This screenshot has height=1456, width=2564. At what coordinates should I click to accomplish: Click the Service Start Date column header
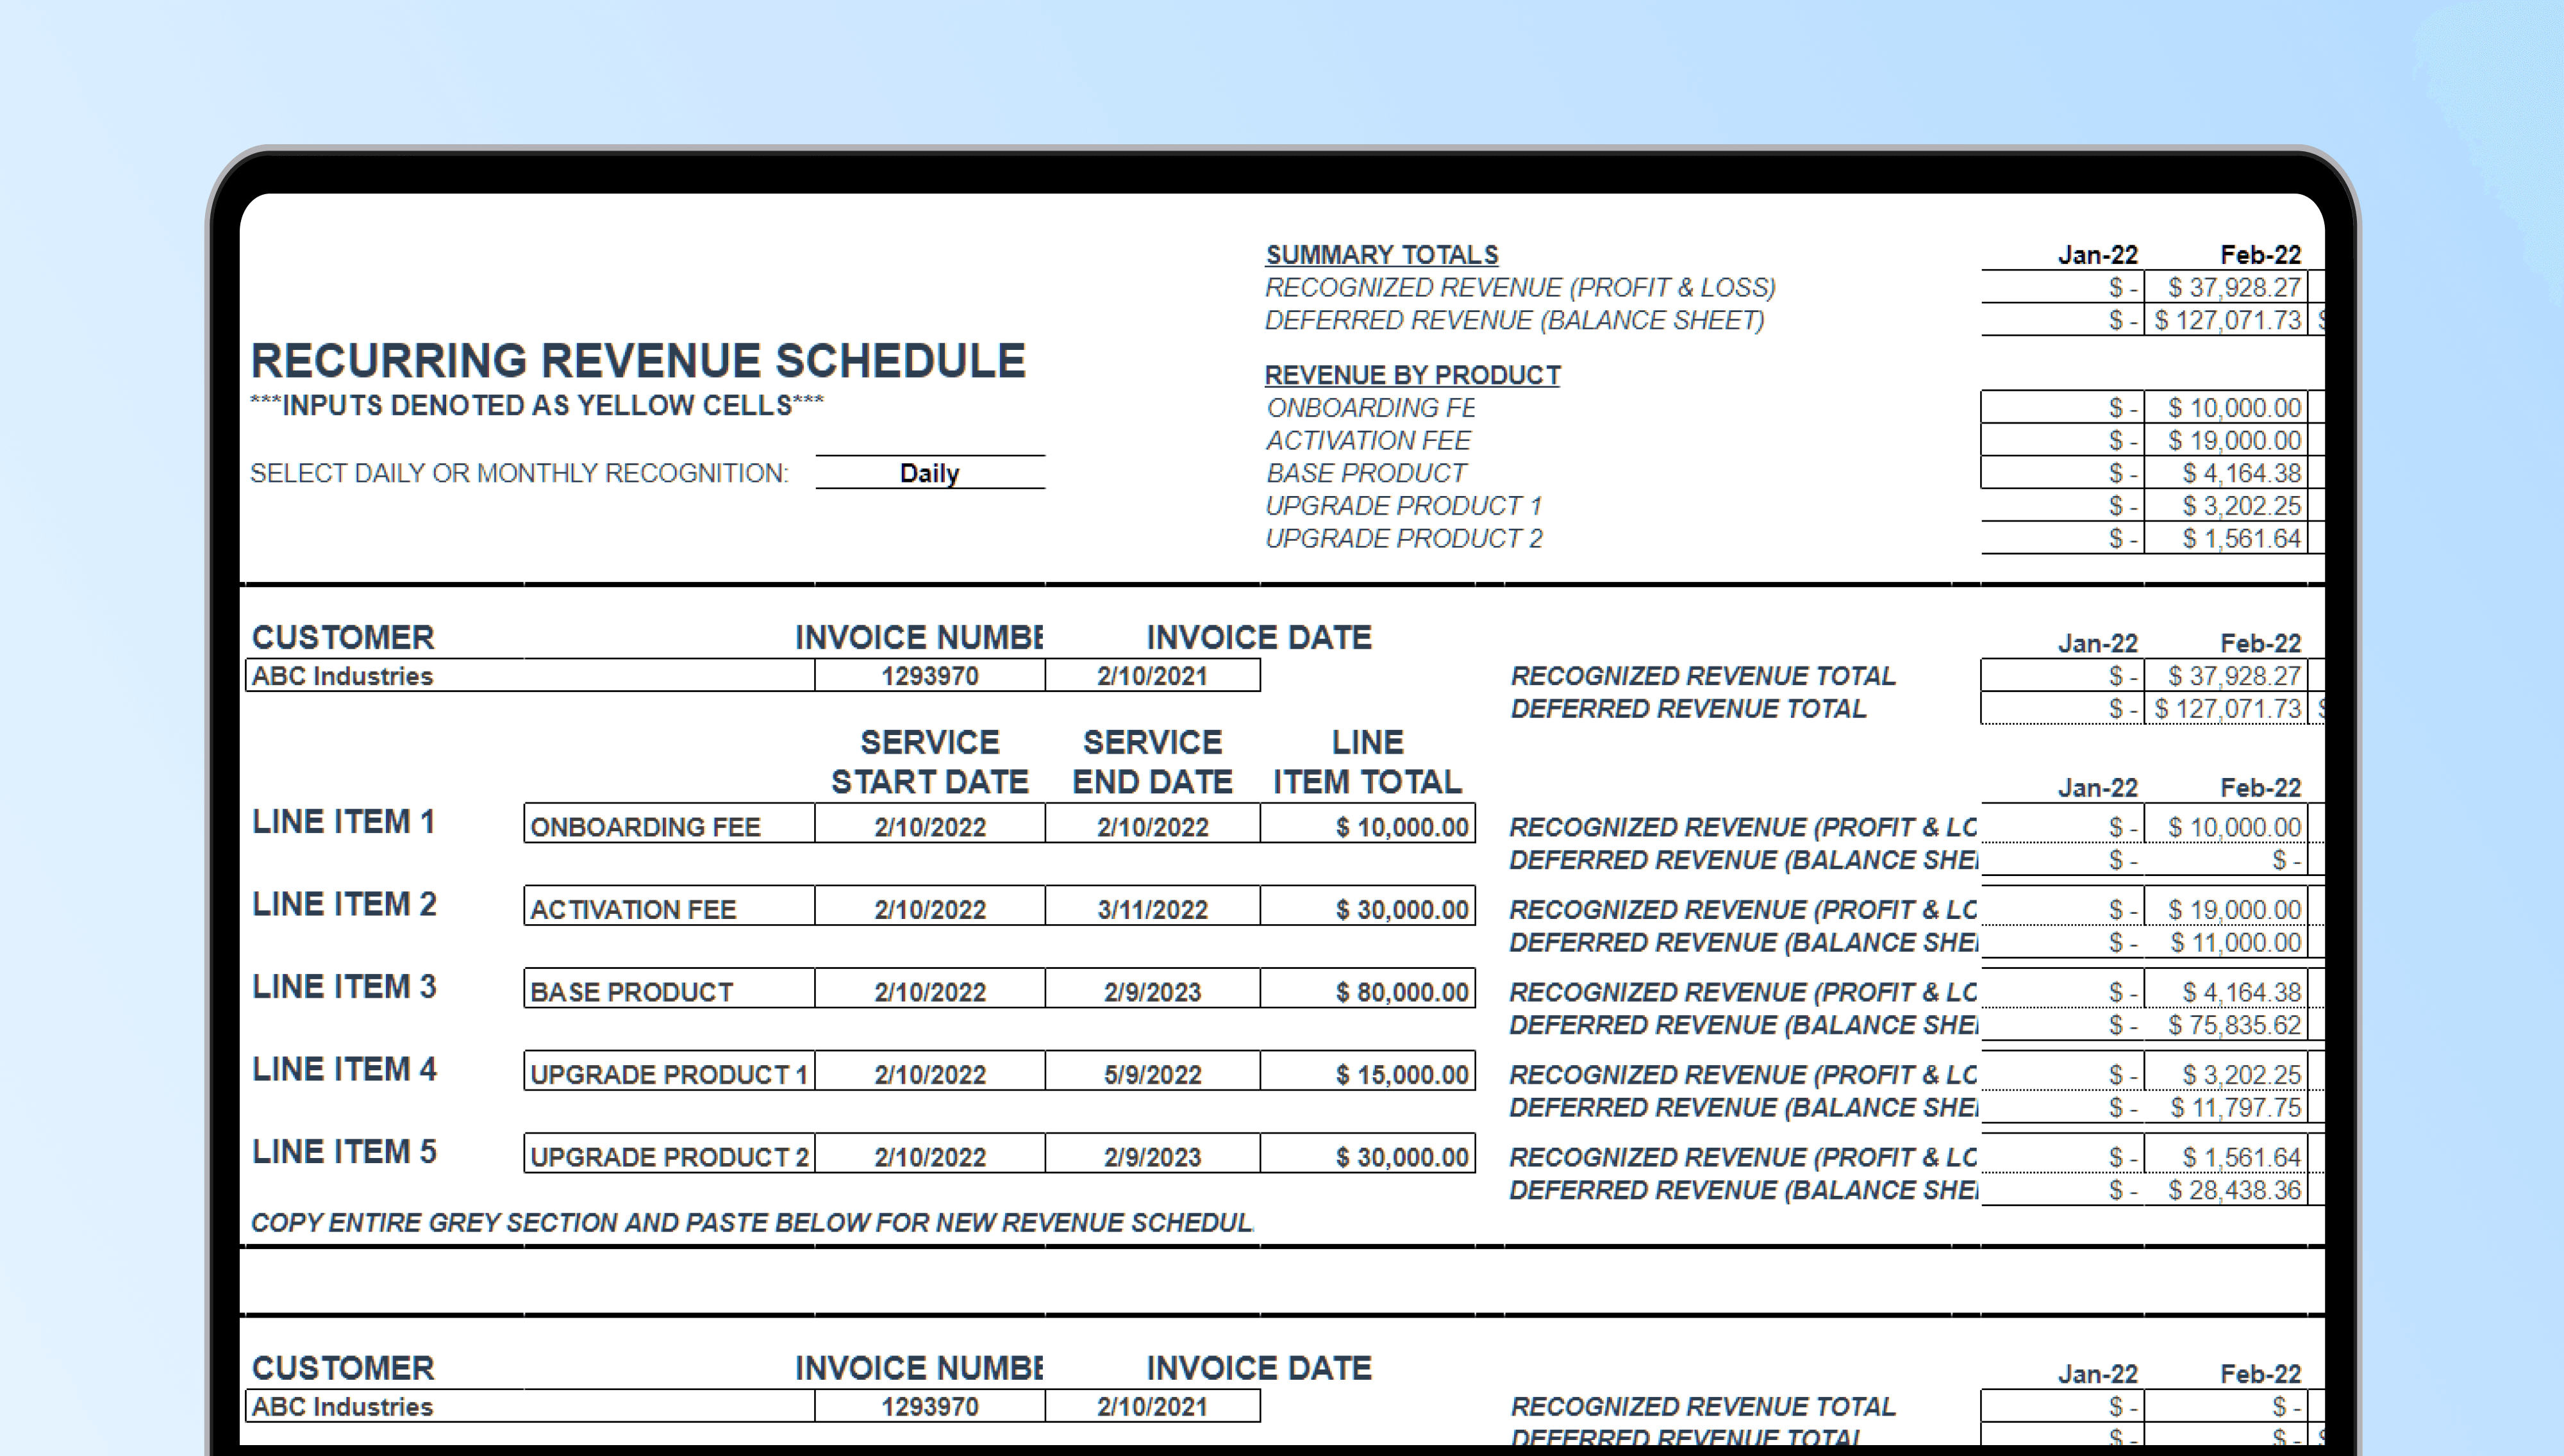(x=930, y=762)
